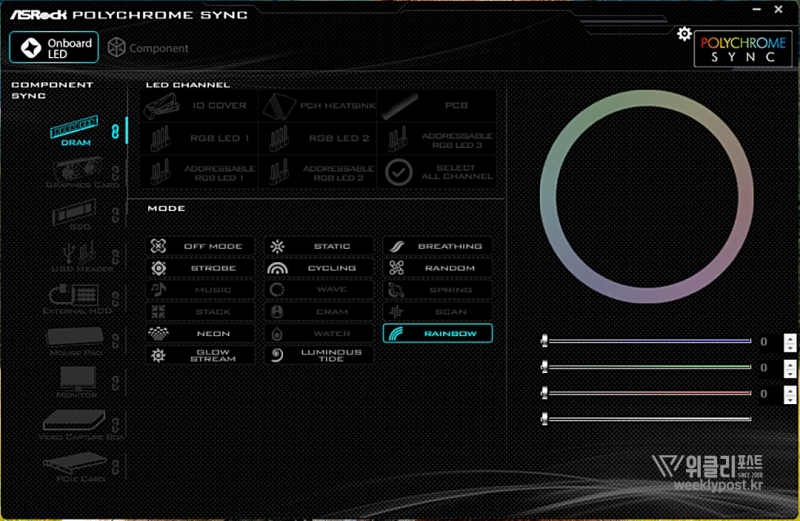This screenshot has width=800, height=521.
Task: Pick a hue on the color wheel ring
Action: tap(647, 98)
